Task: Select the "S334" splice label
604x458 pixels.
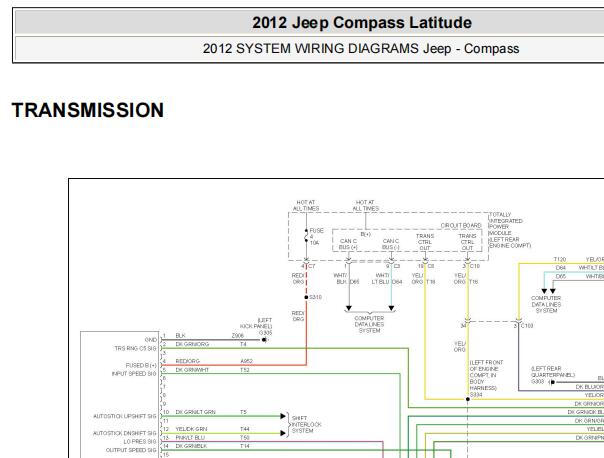Action: tap(476, 394)
